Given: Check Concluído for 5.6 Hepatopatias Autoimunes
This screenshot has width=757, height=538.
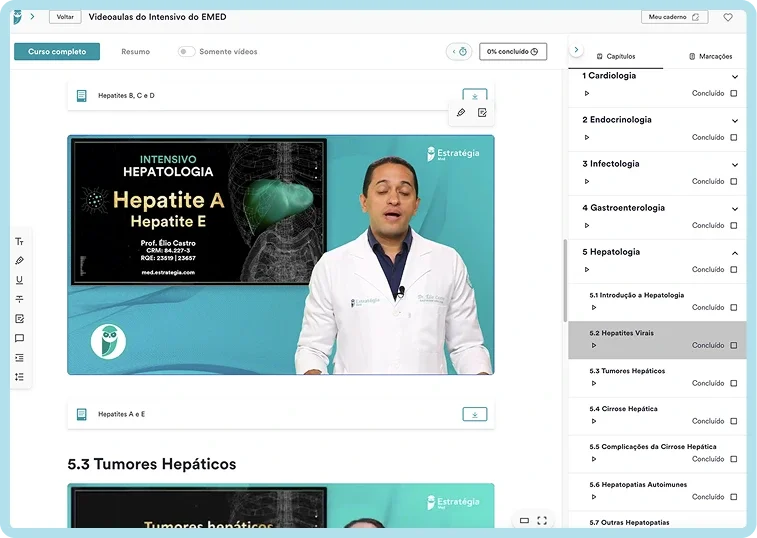Looking at the screenshot, I should pos(734,497).
